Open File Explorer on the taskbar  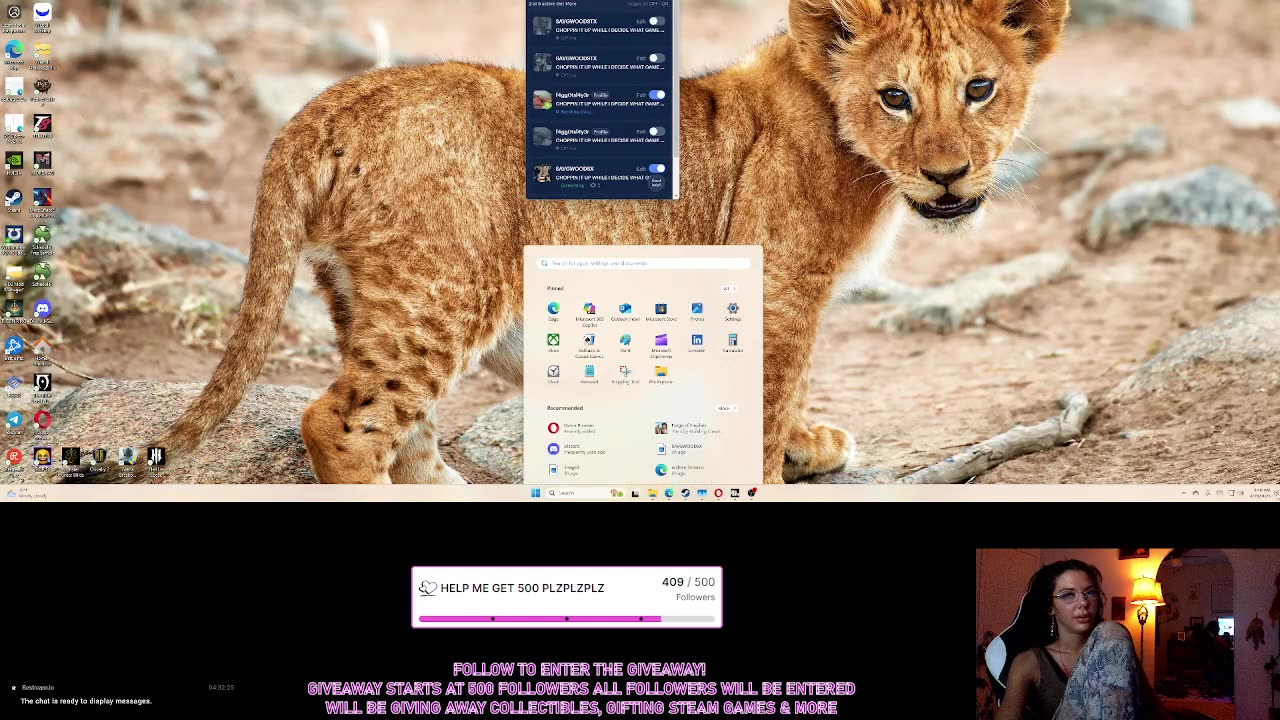(x=652, y=493)
